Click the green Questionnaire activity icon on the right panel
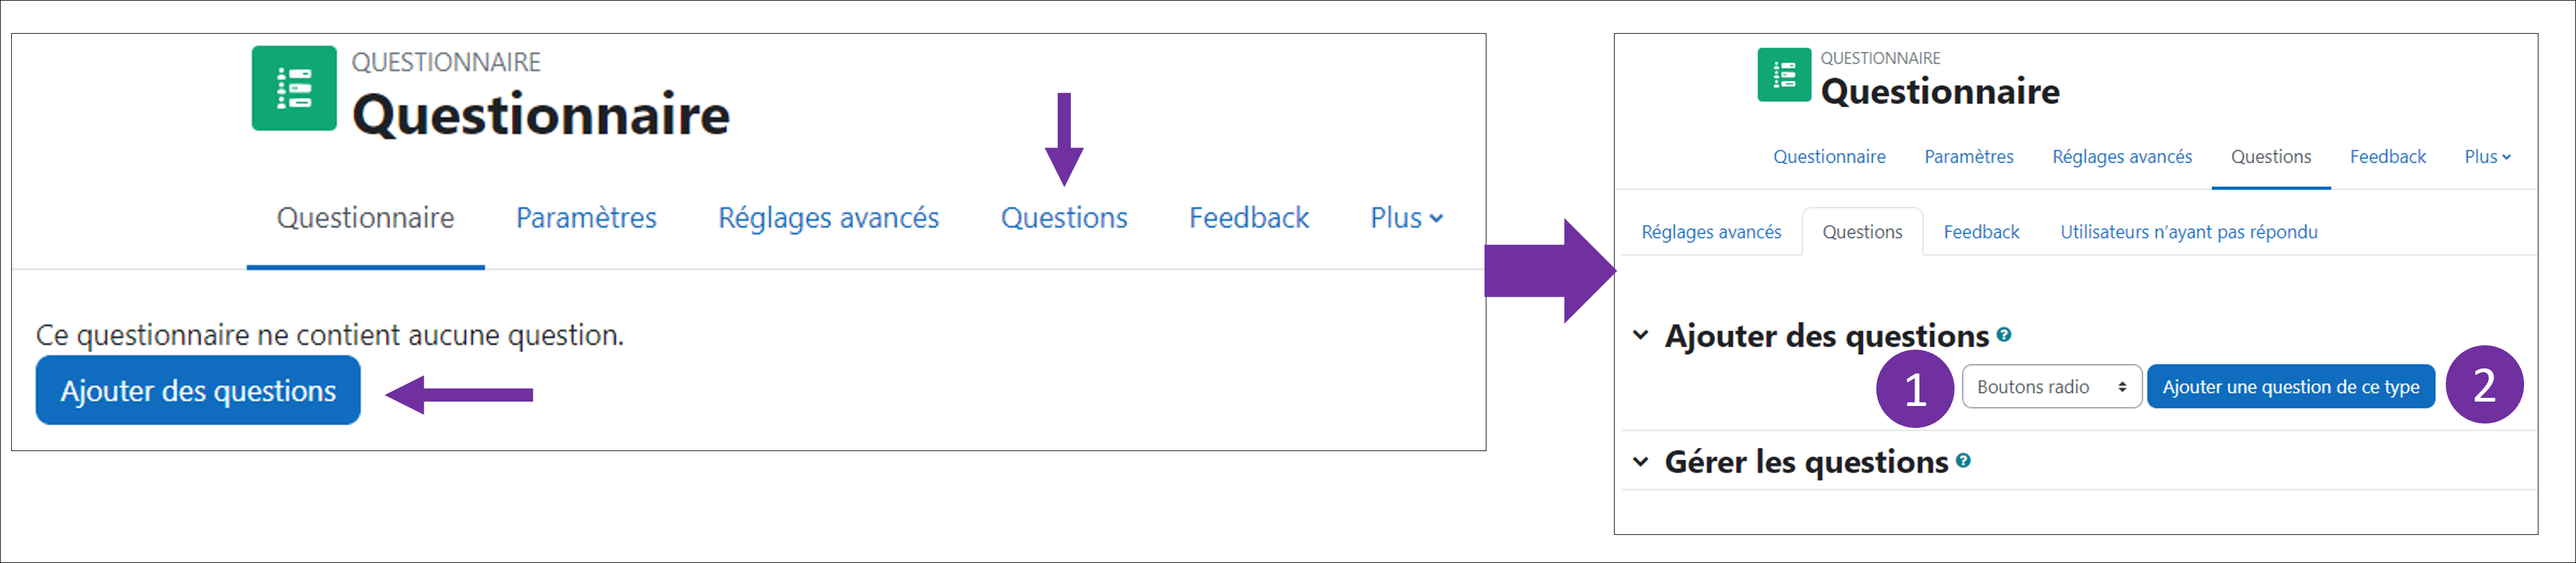2576x563 pixels. tap(1784, 74)
